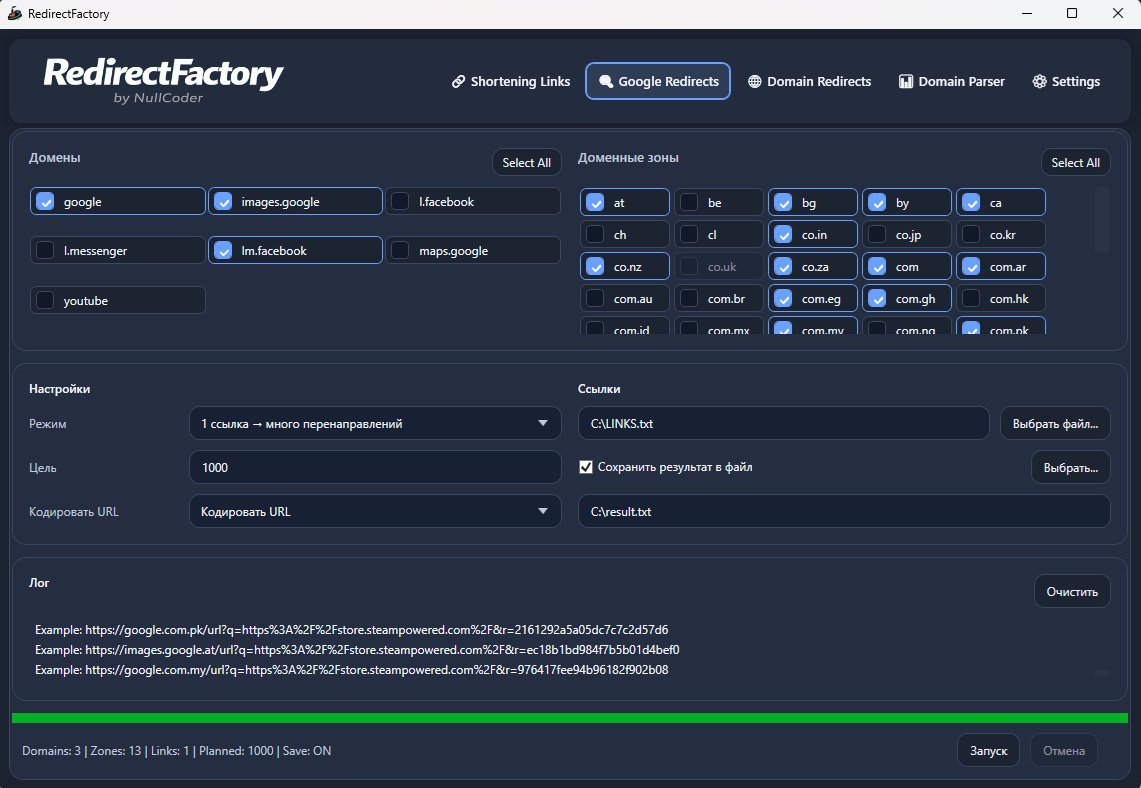Click the Выбрать файл... button
Viewport: 1141px width, 788px height.
[1055, 424]
